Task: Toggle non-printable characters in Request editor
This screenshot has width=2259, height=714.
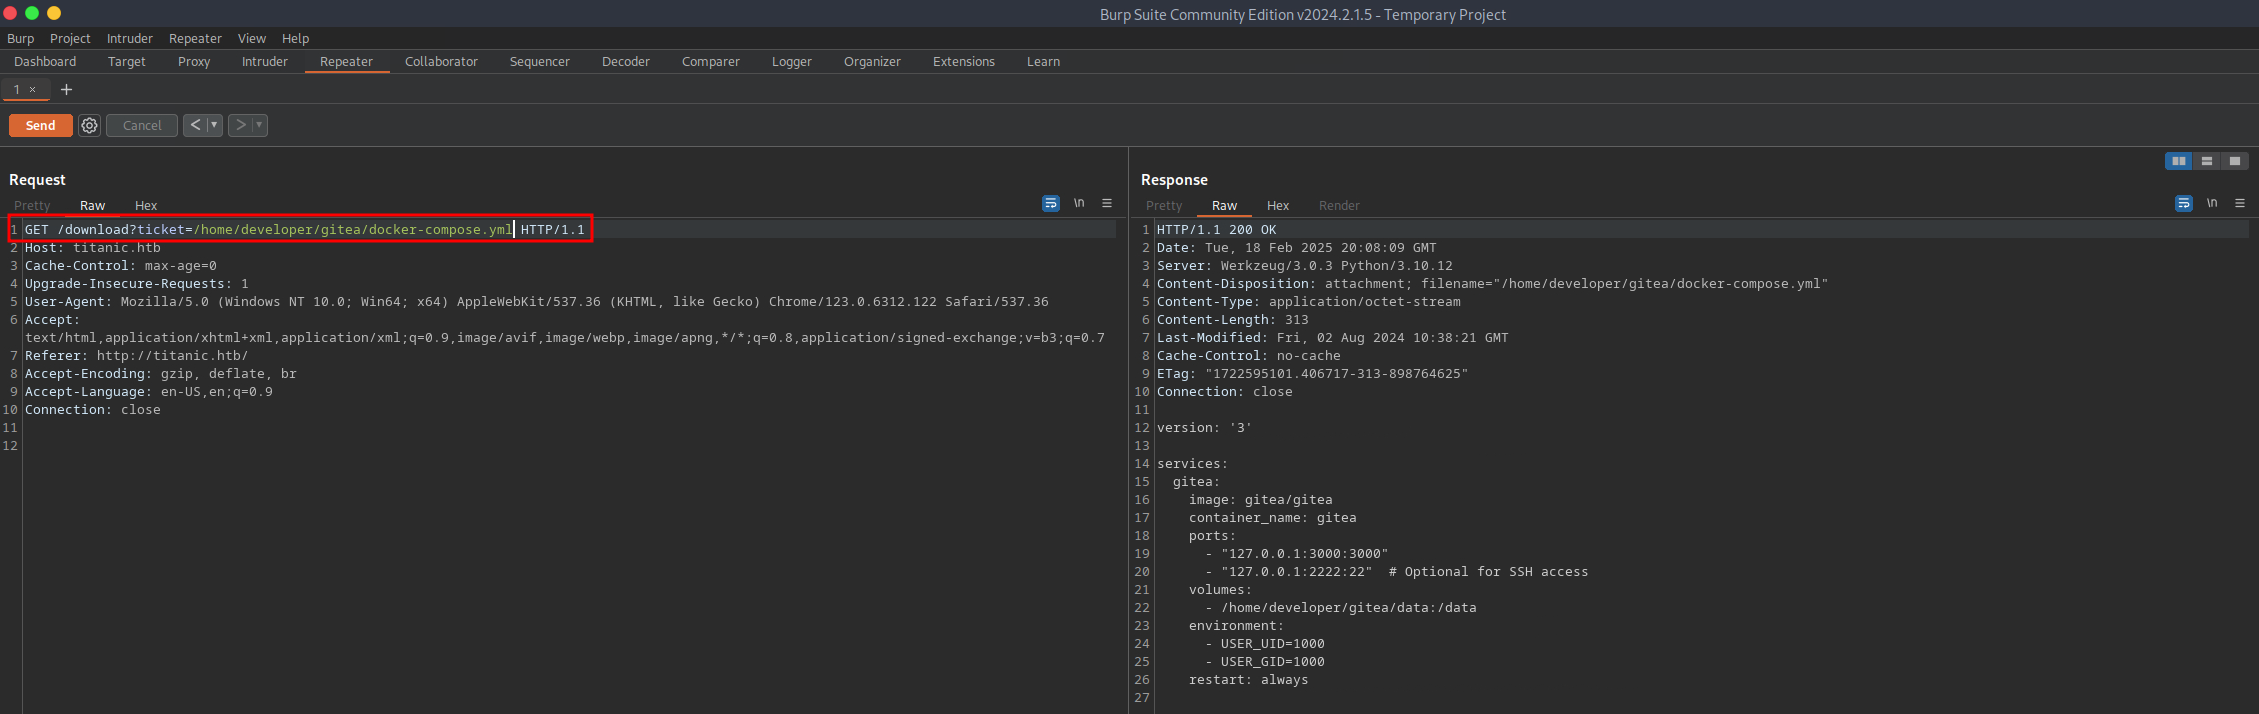Action: point(1079,203)
